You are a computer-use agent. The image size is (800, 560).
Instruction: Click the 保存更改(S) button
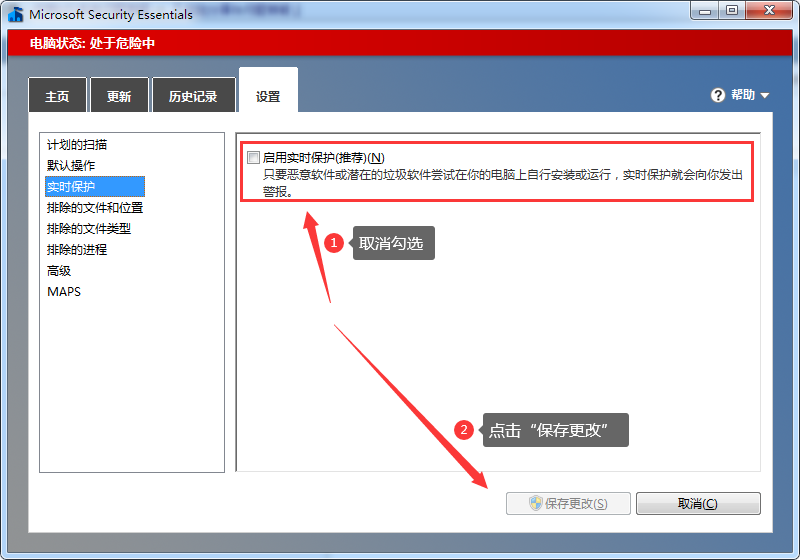pyautogui.click(x=568, y=503)
